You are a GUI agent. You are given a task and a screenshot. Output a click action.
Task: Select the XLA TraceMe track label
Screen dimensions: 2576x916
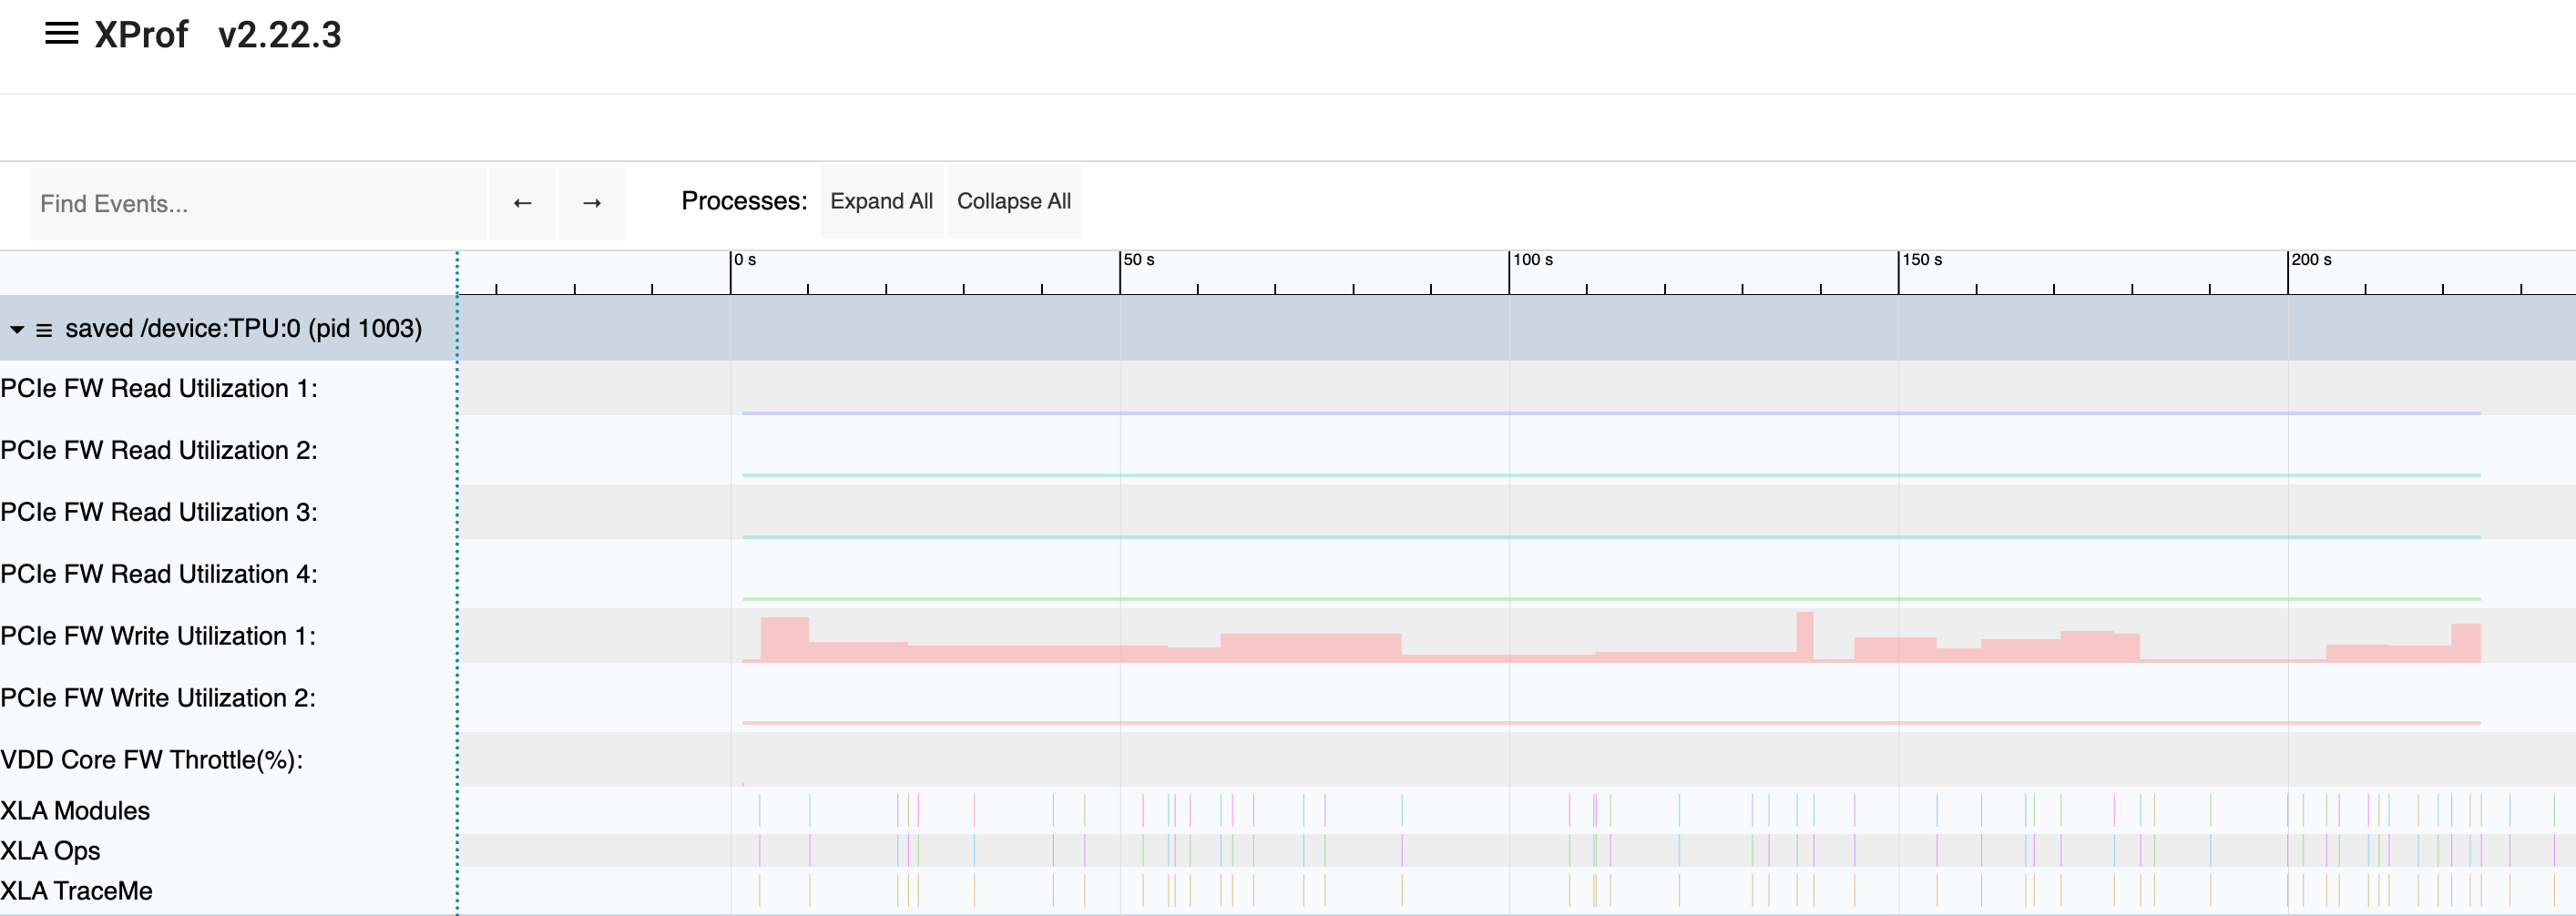(76, 891)
